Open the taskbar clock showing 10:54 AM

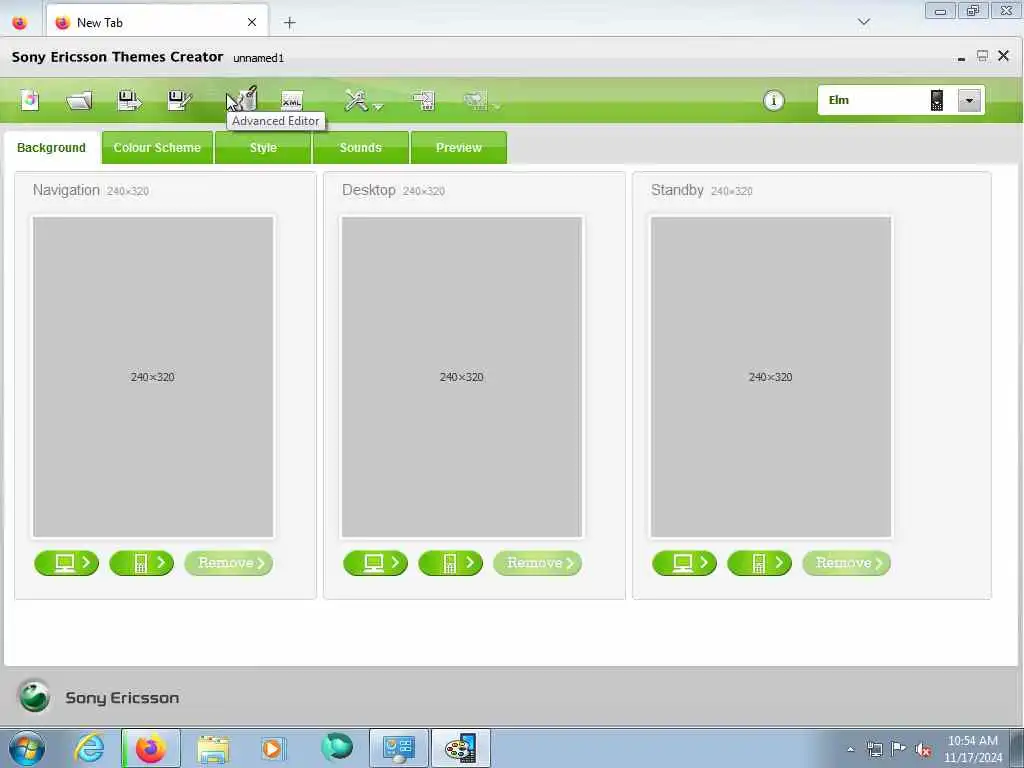click(x=972, y=748)
